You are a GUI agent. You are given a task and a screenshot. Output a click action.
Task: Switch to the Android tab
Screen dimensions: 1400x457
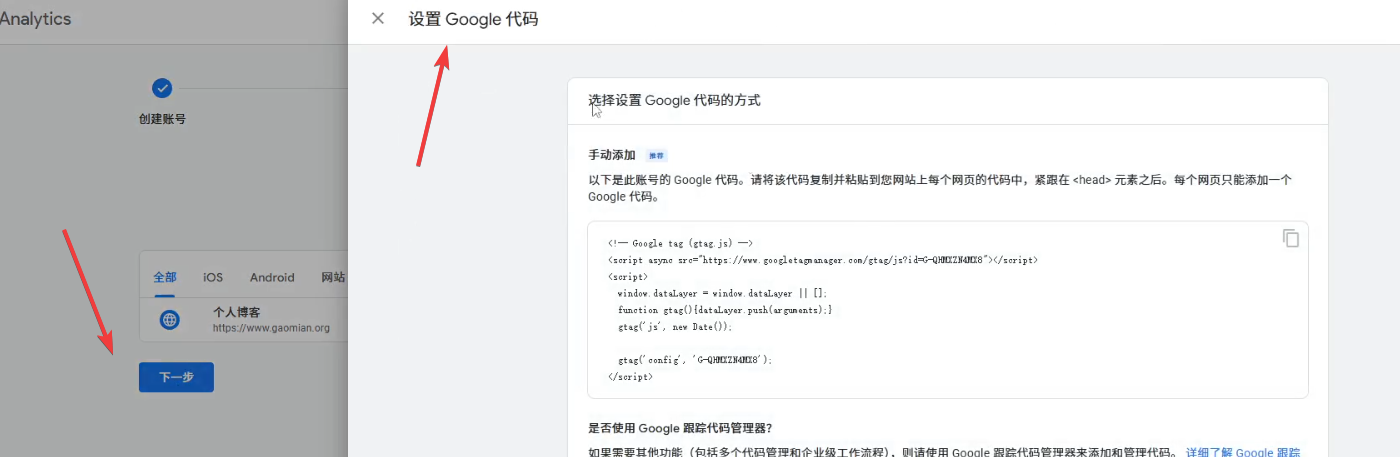(272, 277)
